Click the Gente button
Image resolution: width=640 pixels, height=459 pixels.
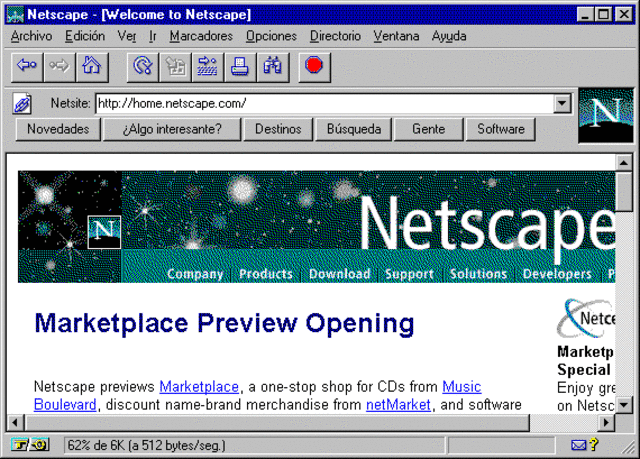point(429,129)
